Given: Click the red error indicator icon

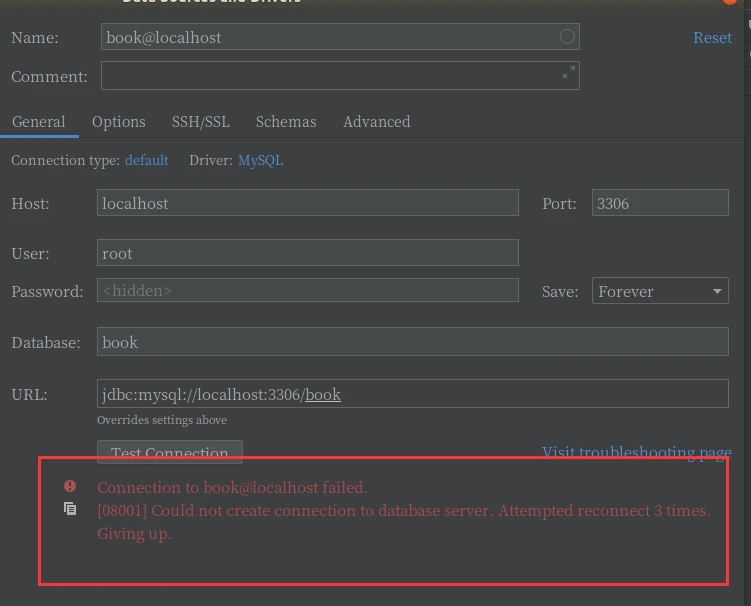Looking at the screenshot, I should 70,486.
